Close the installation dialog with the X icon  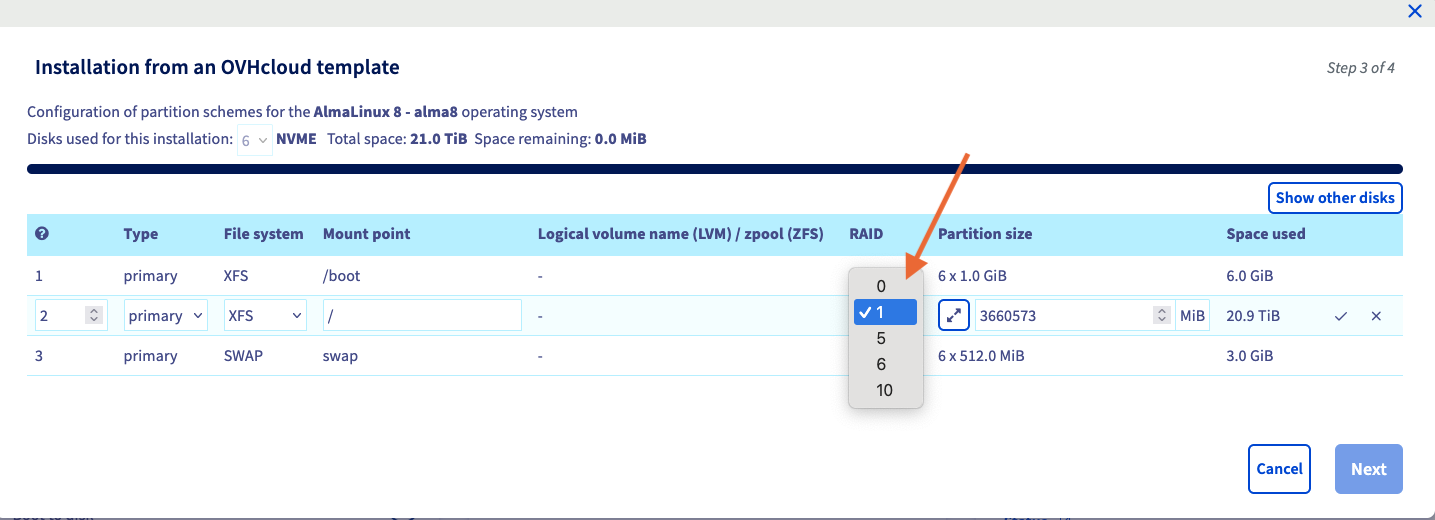pyautogui.click(x=1414, y=12)
